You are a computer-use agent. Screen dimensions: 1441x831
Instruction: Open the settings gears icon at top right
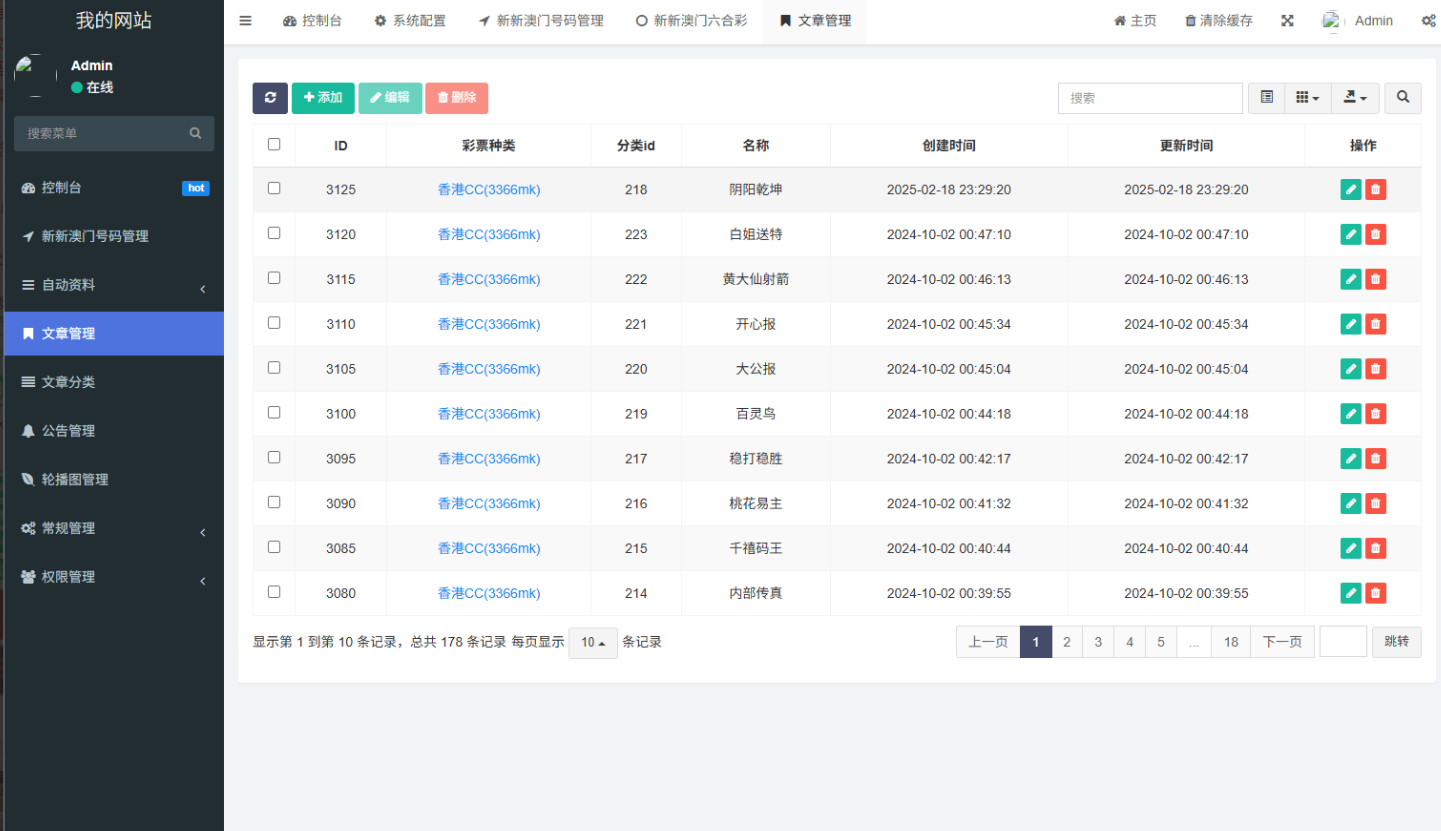coord(1429,21)
